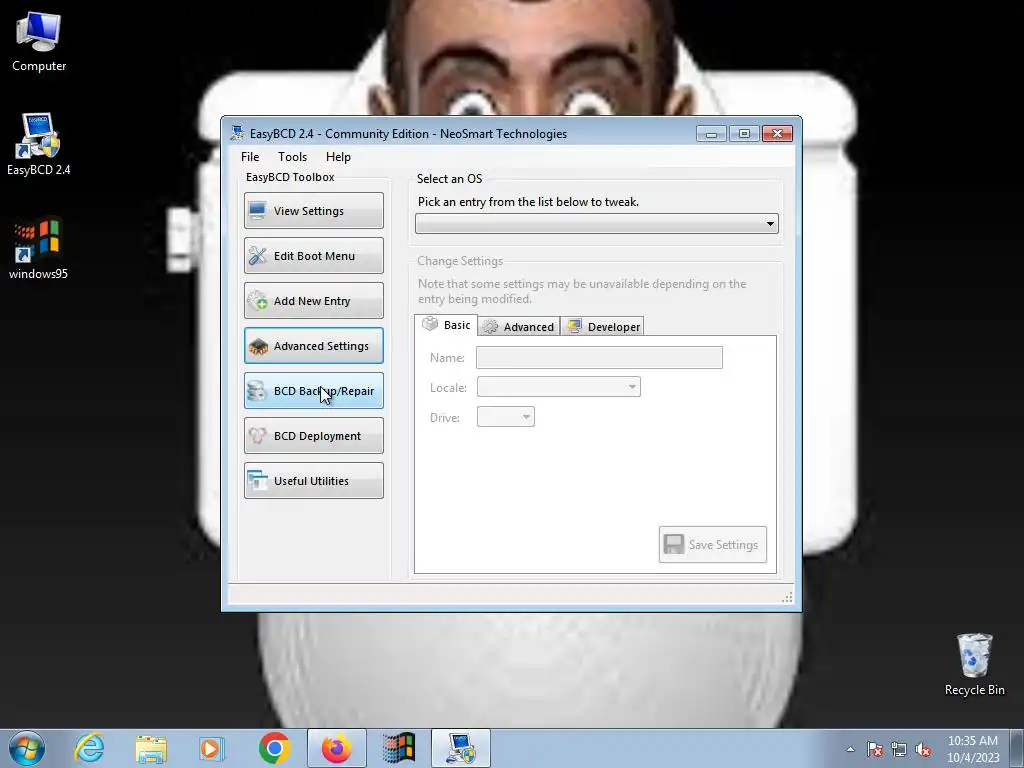Switch to Firefox in taskbar
Viewport: 1024px width, 768px height.
336,748
